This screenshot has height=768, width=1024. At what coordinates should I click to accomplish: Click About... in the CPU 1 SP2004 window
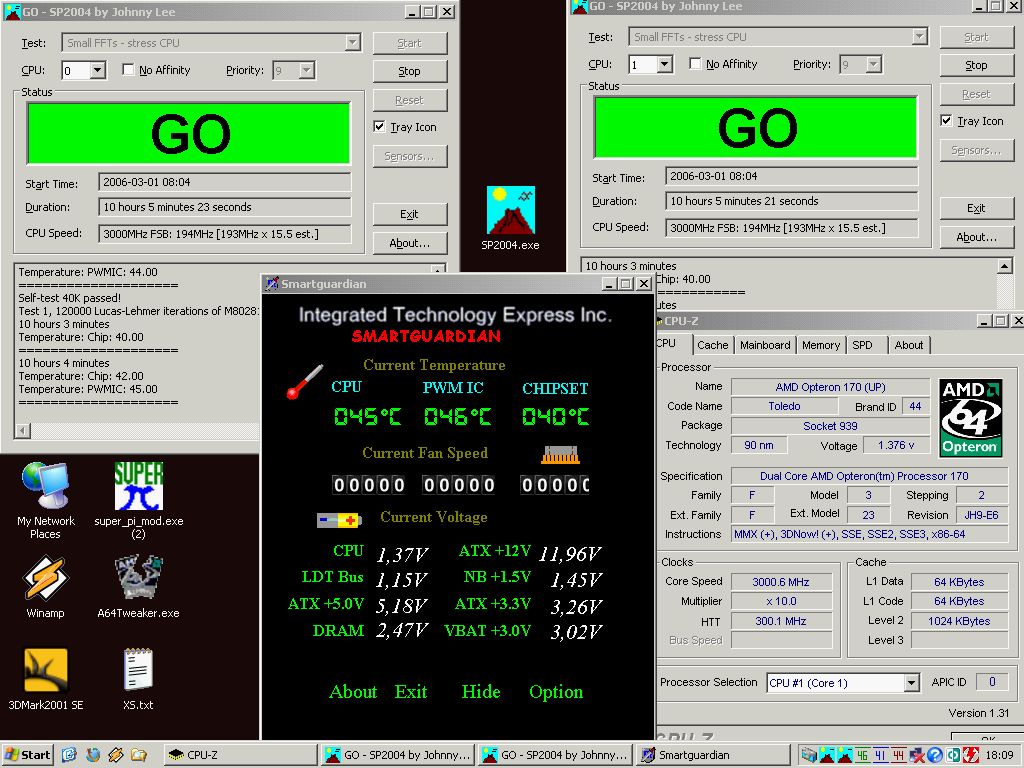[976, 237]
